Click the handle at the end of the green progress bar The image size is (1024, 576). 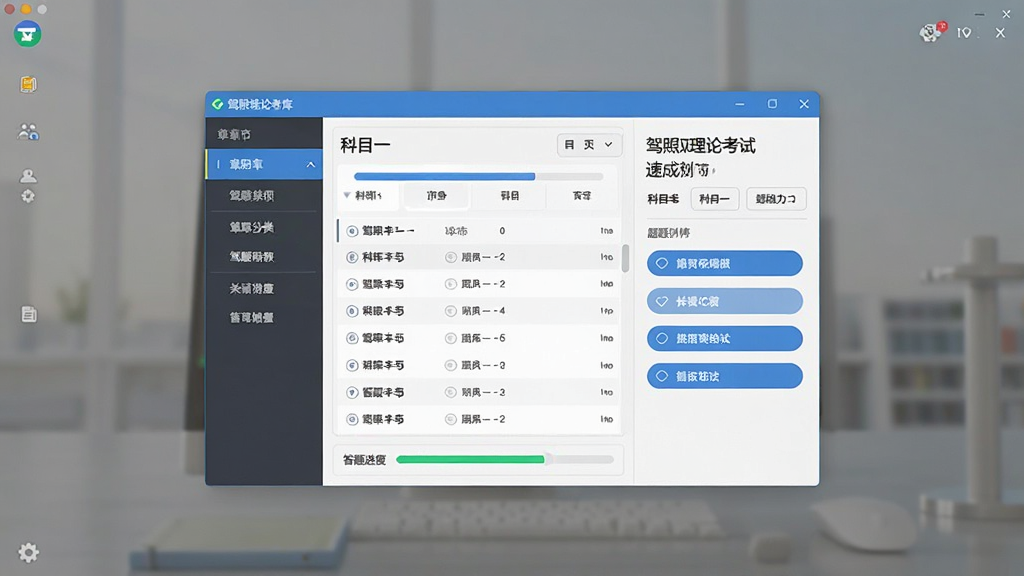pos(549,460)
